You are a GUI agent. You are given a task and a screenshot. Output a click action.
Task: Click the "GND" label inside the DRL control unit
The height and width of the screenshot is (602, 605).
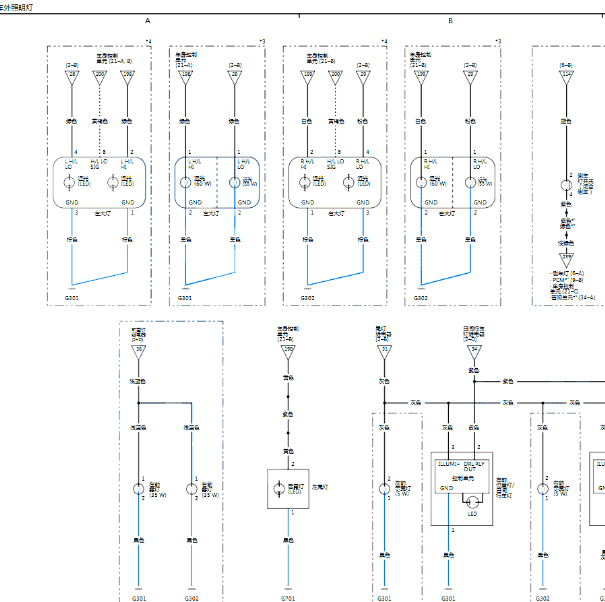click(446, 488)
